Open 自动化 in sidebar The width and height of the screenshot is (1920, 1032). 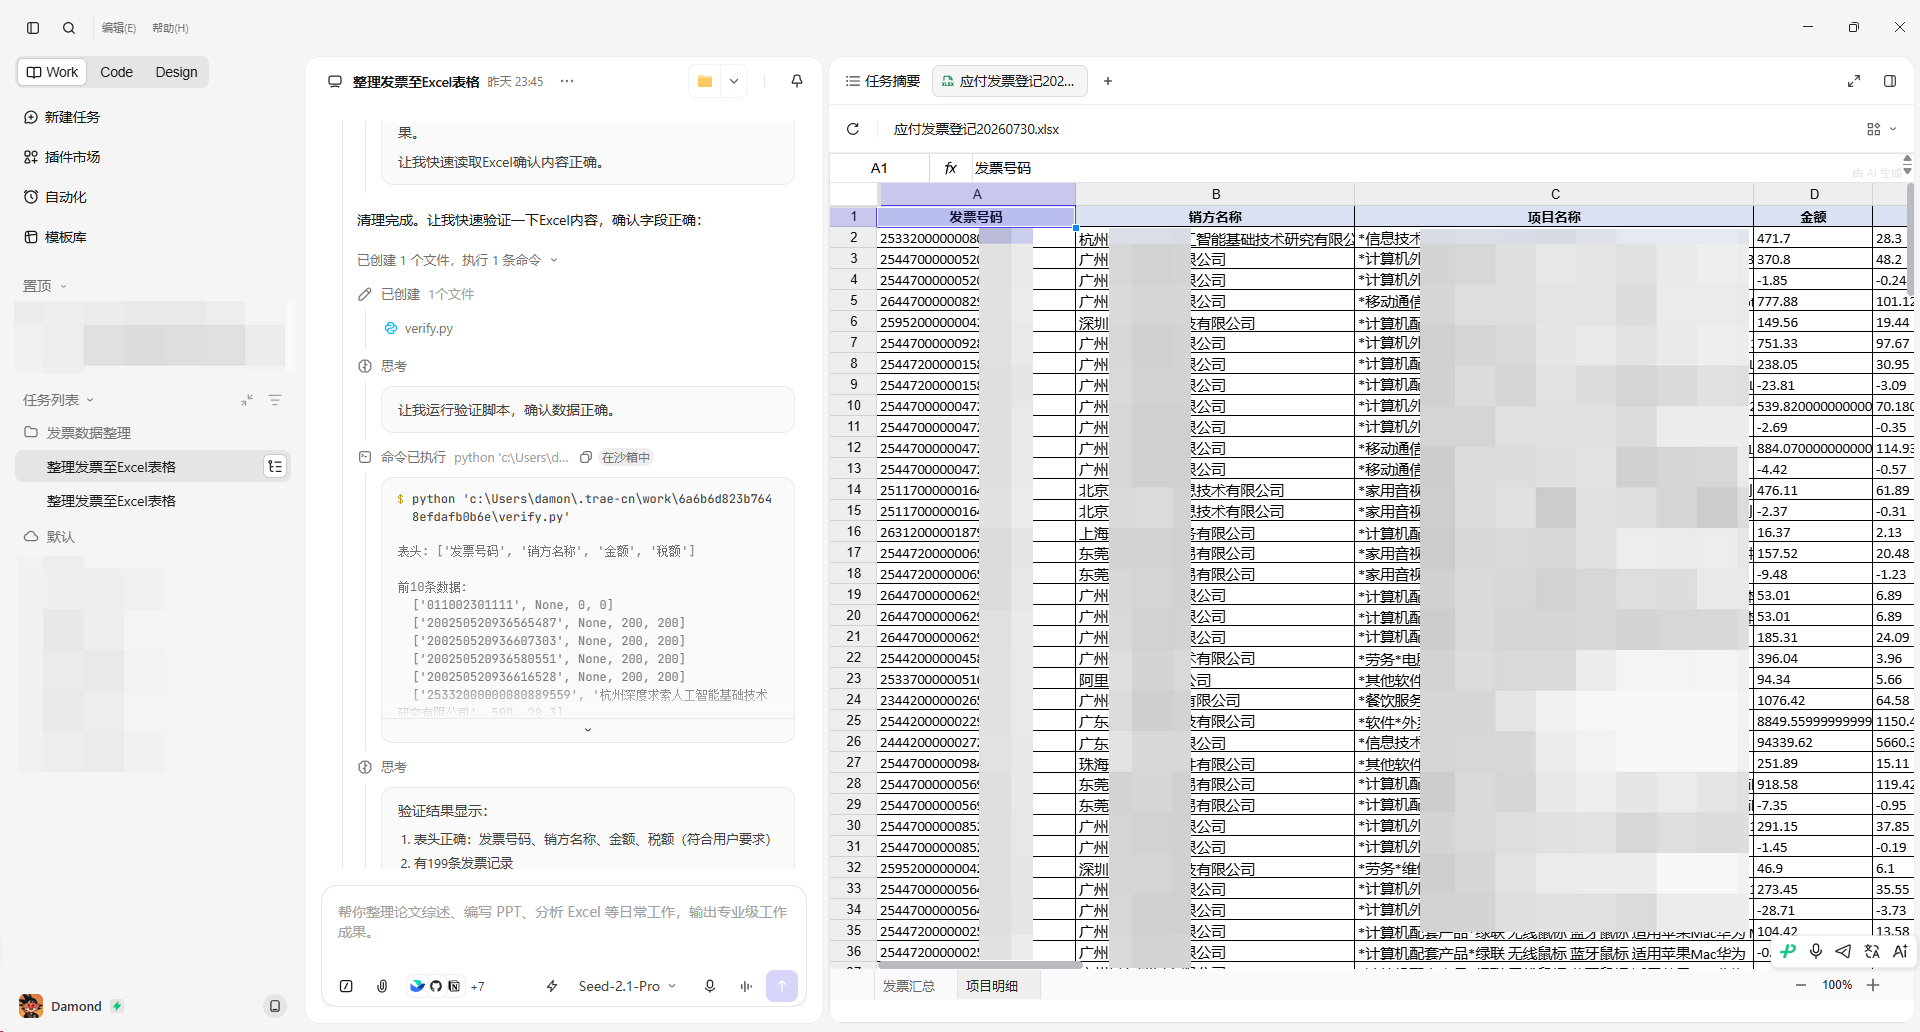(x=56, y=197)
